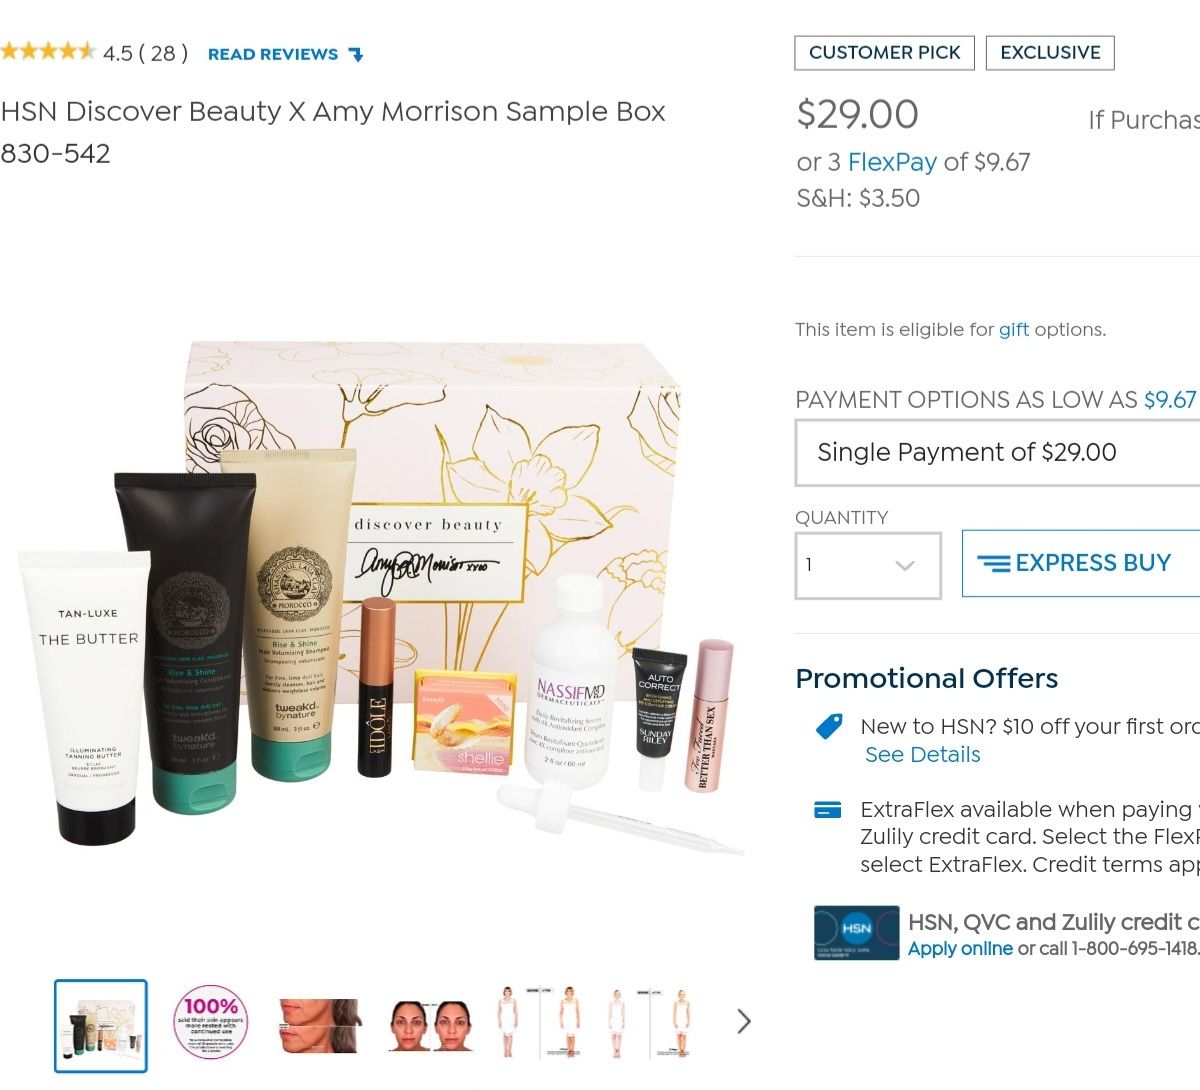The height and width of the screenshot is (1090, 1200).
Task: Open the Read Reviews link
Action: [273, 55]
